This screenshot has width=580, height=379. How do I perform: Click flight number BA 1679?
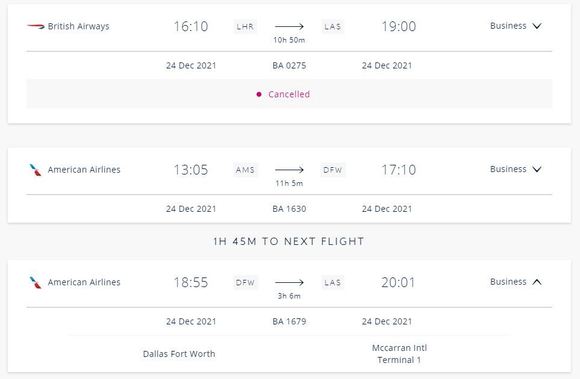(289, 321)
